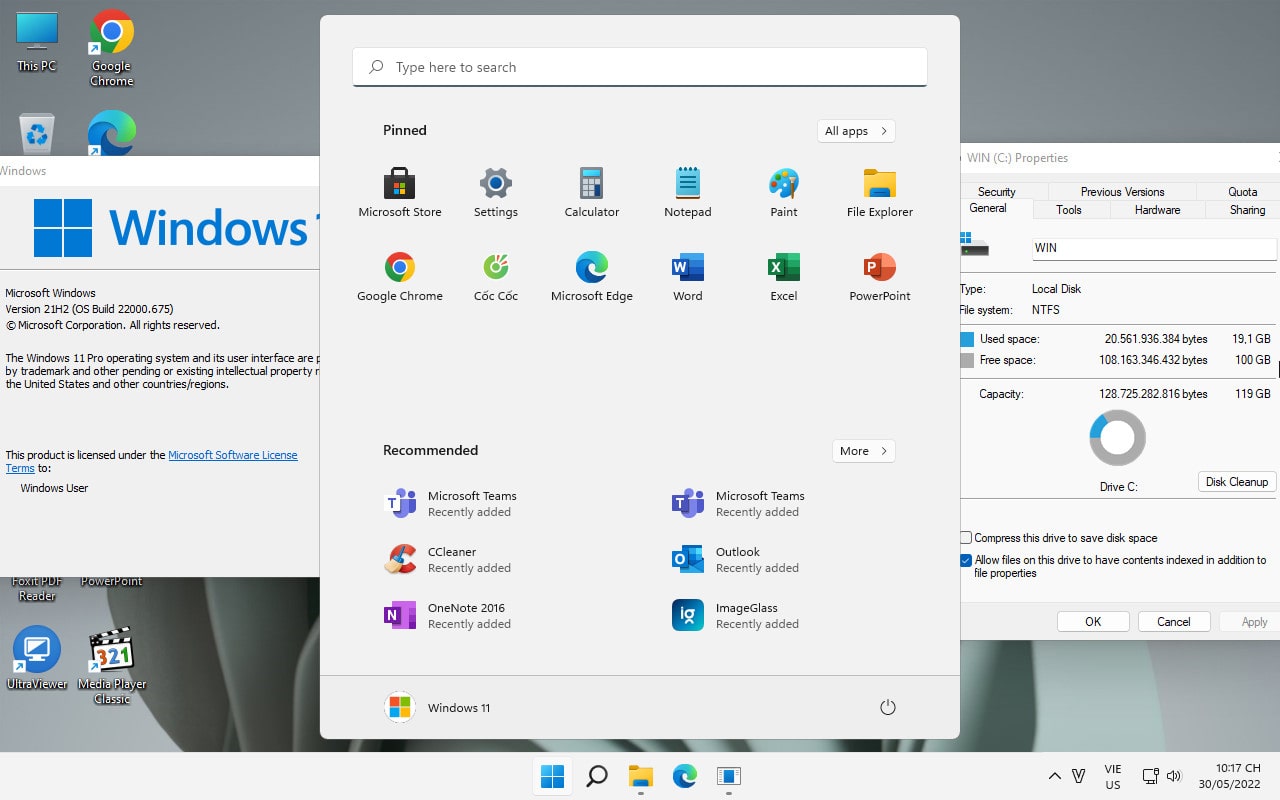Viewport: 1280px width, 800px height.
Task: Show hidden icons in the system tray
Action: (x=1054, y=775)
